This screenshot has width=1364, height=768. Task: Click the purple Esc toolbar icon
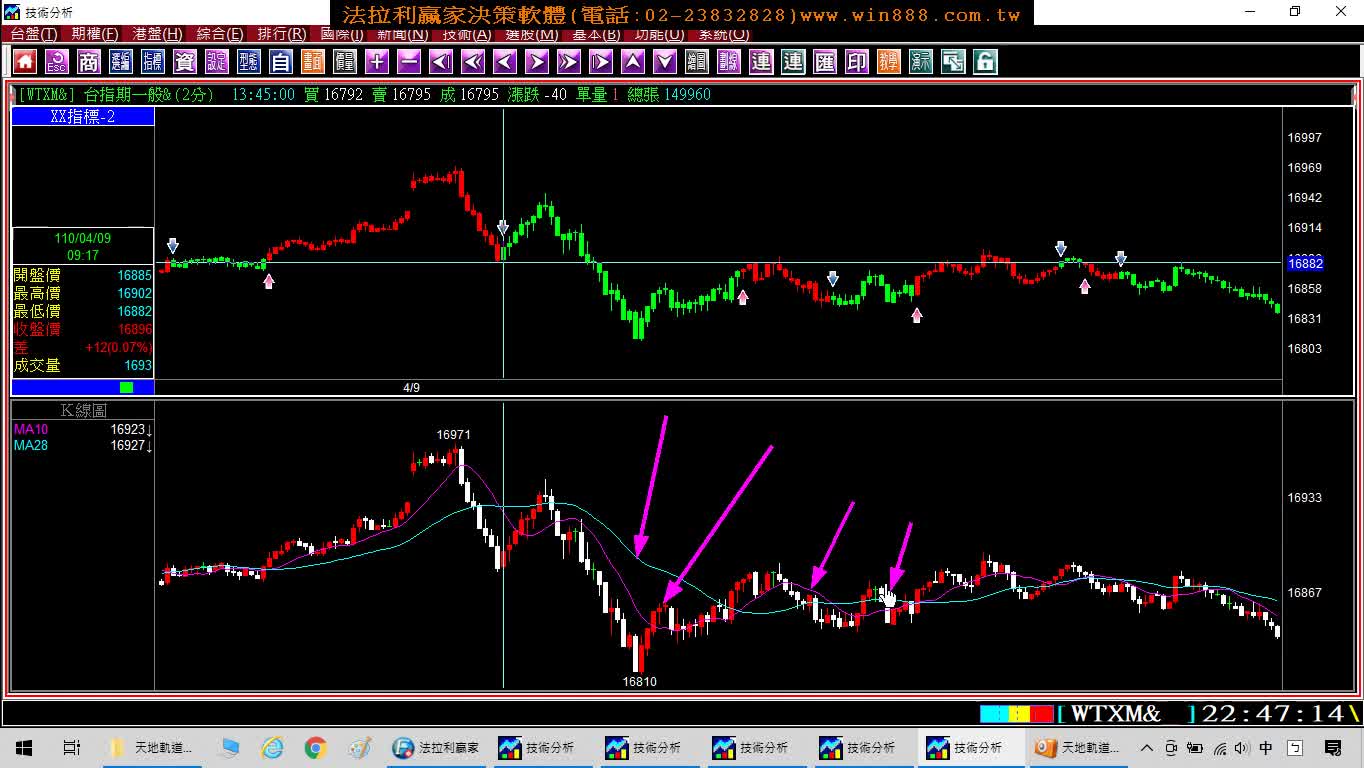(57, 62)
